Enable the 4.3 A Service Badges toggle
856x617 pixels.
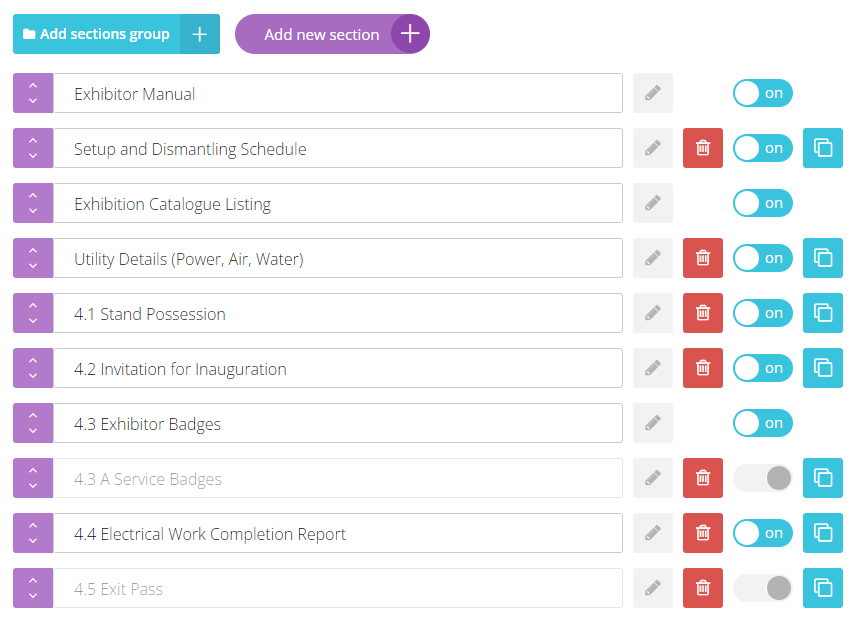point(763,478)
